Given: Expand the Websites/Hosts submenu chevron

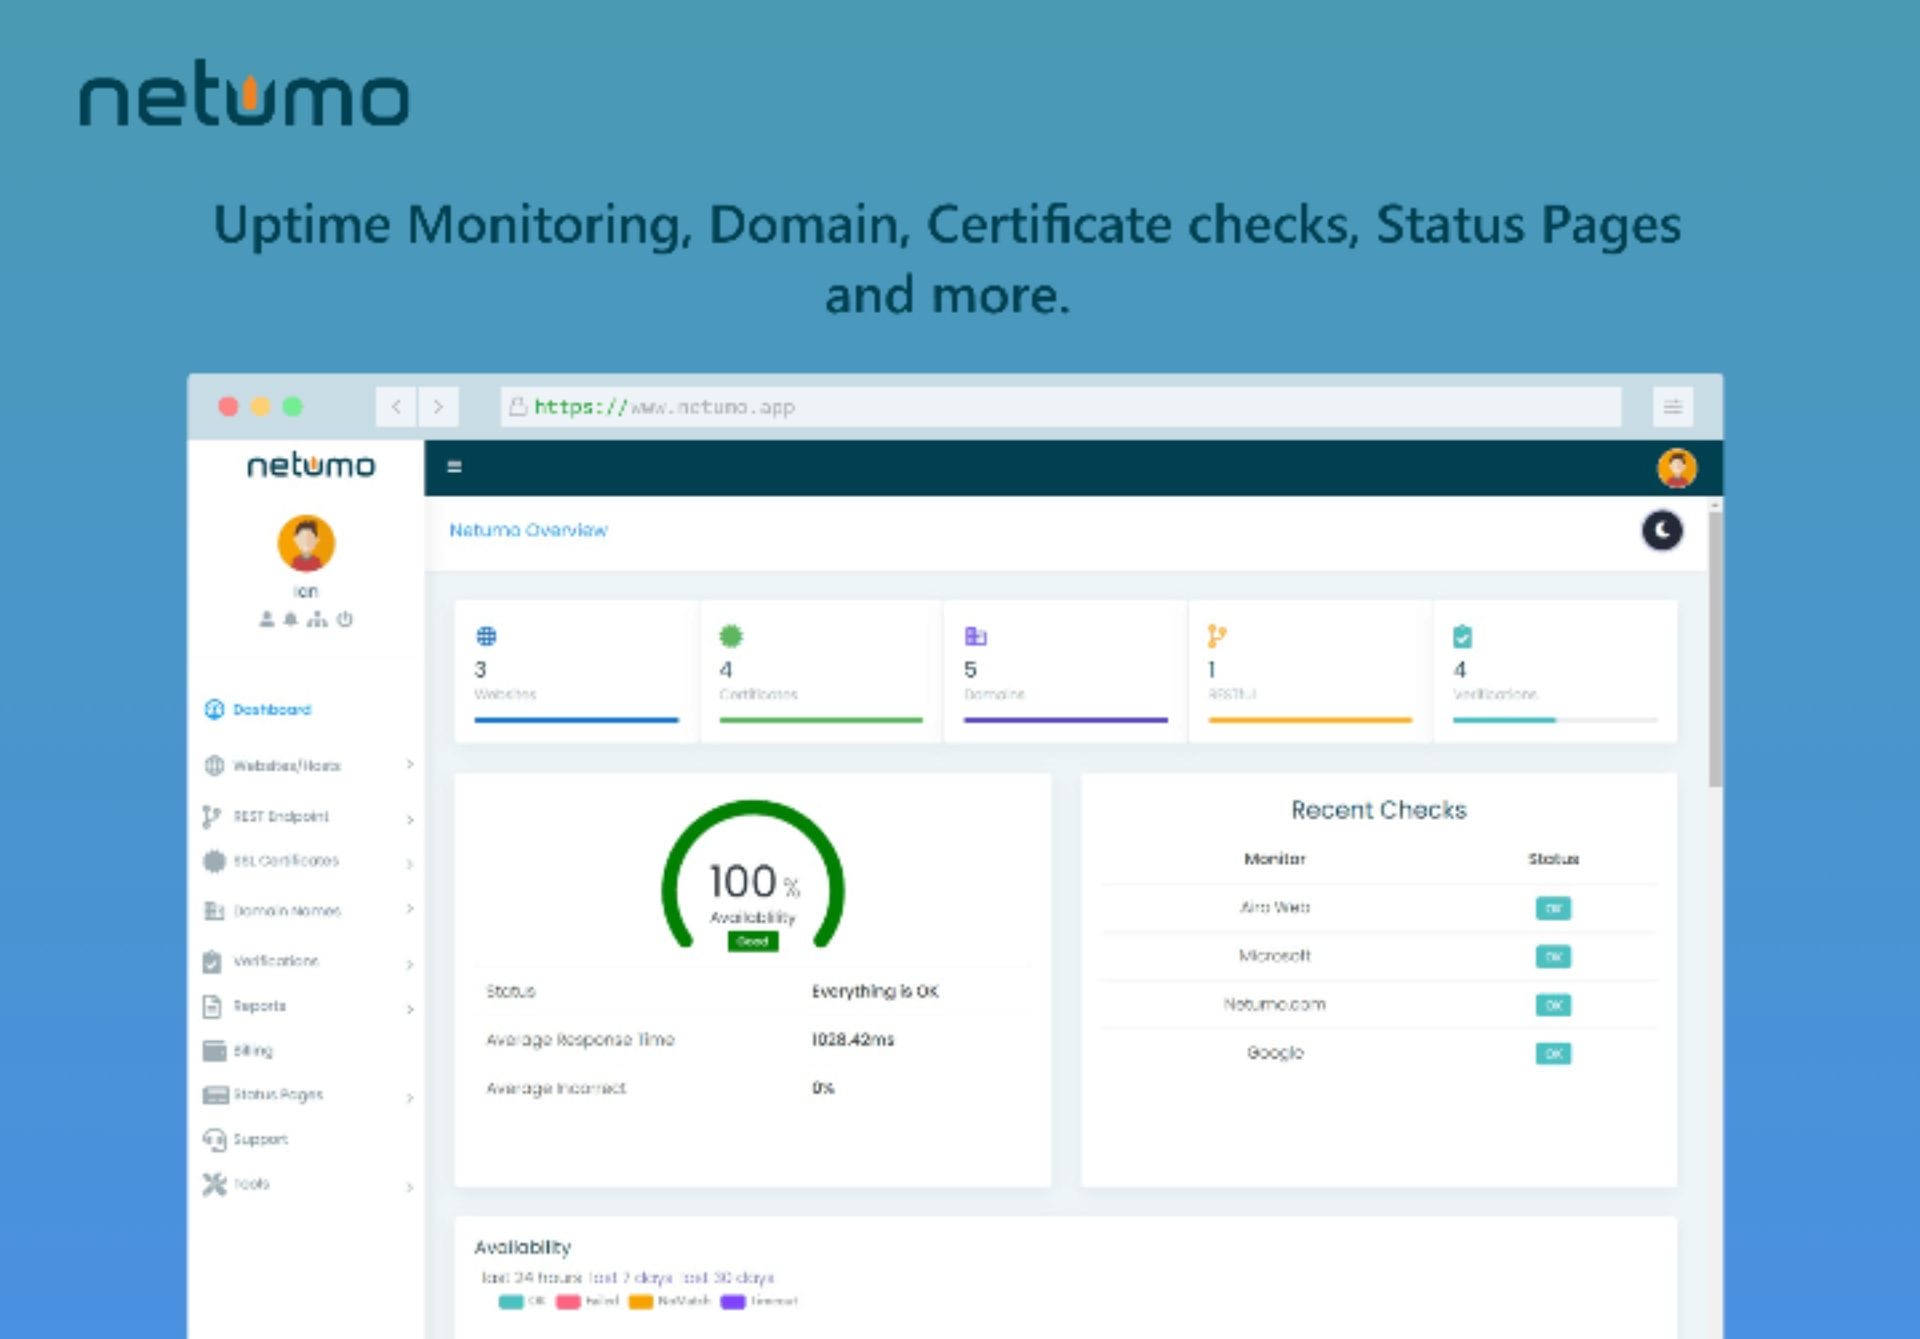Looking at the screenshot, I should click(x=410, y=765).
